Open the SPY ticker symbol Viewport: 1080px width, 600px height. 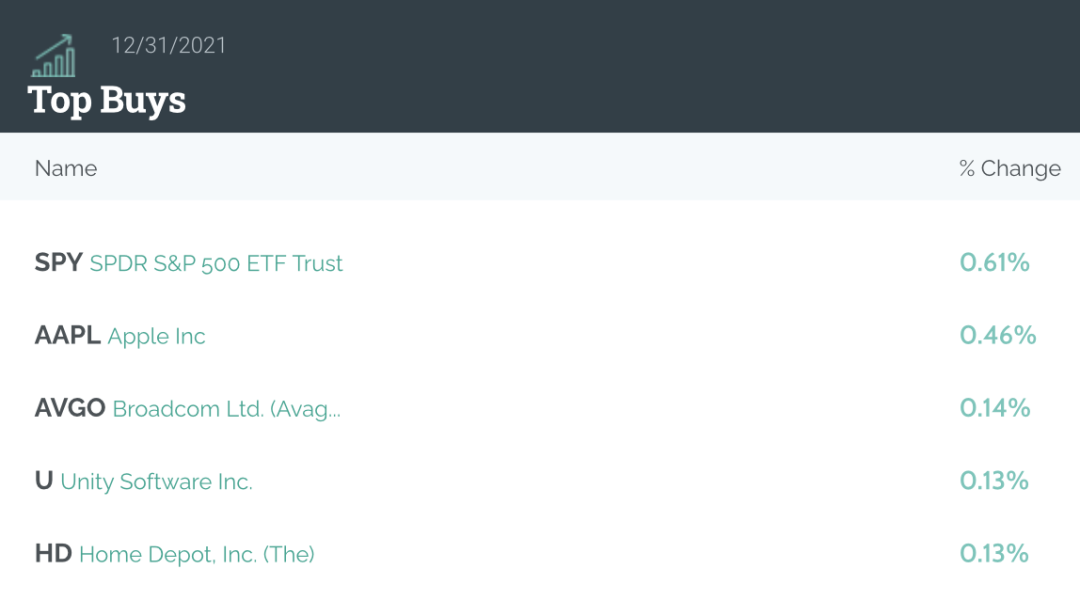tap(59, 262)
